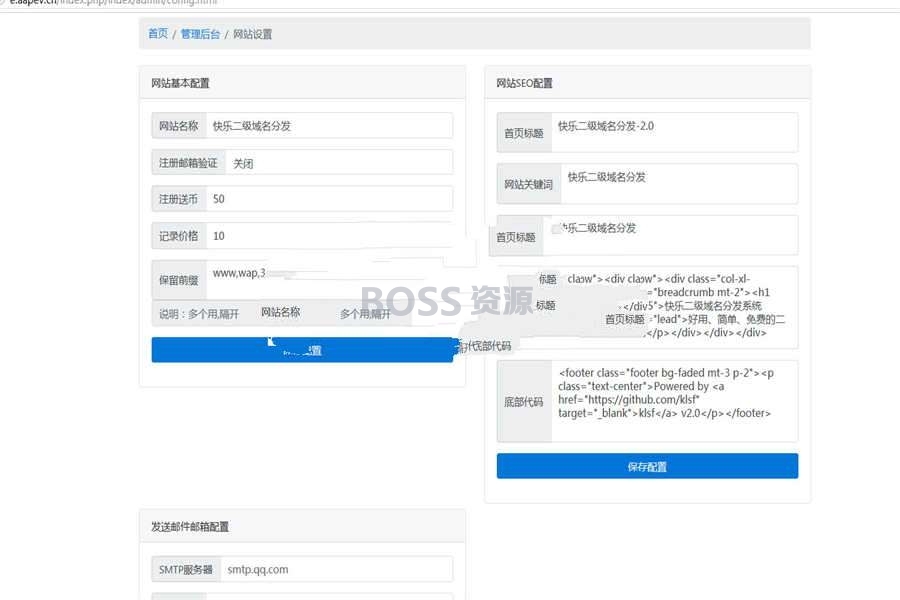Focus the 记录价格 field with value 10
Image resolution: width=900 pixels, height=600 pixels.
[329, 236]
